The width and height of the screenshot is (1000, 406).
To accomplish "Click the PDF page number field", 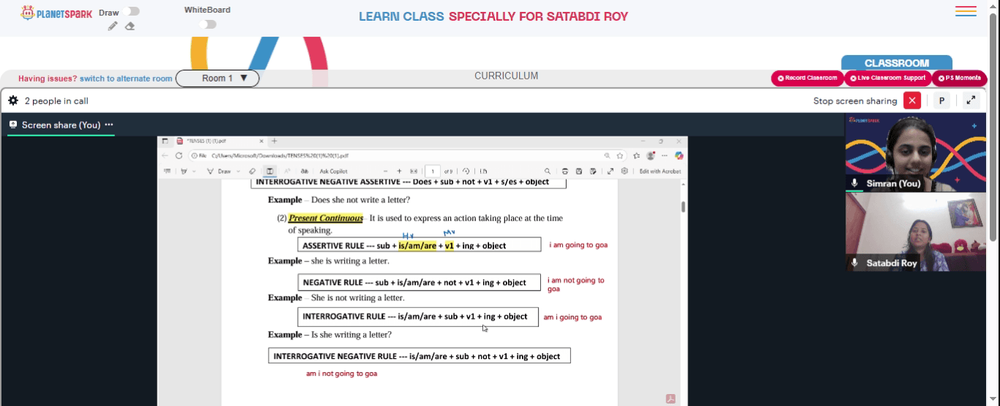I will (x=433, y=171).
